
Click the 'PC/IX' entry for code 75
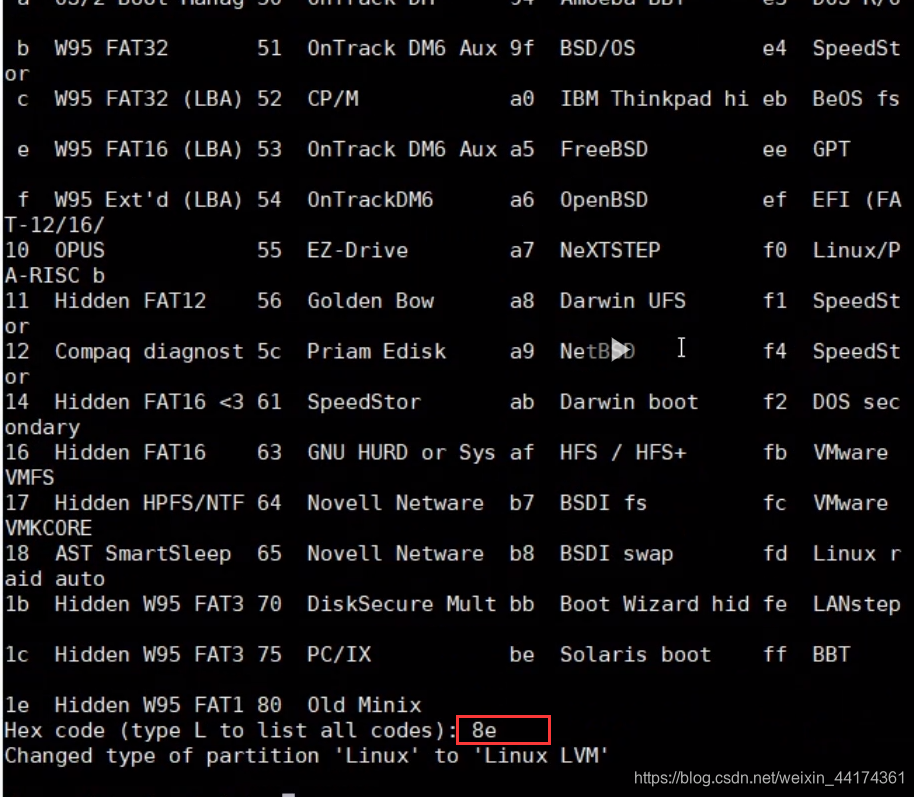[339, 655]
